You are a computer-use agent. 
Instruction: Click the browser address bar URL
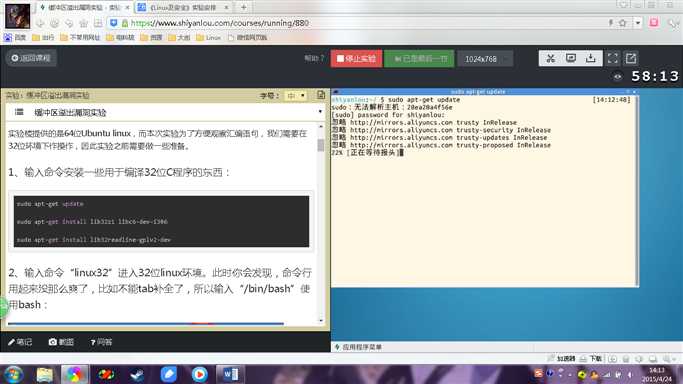tap(220, 23)
